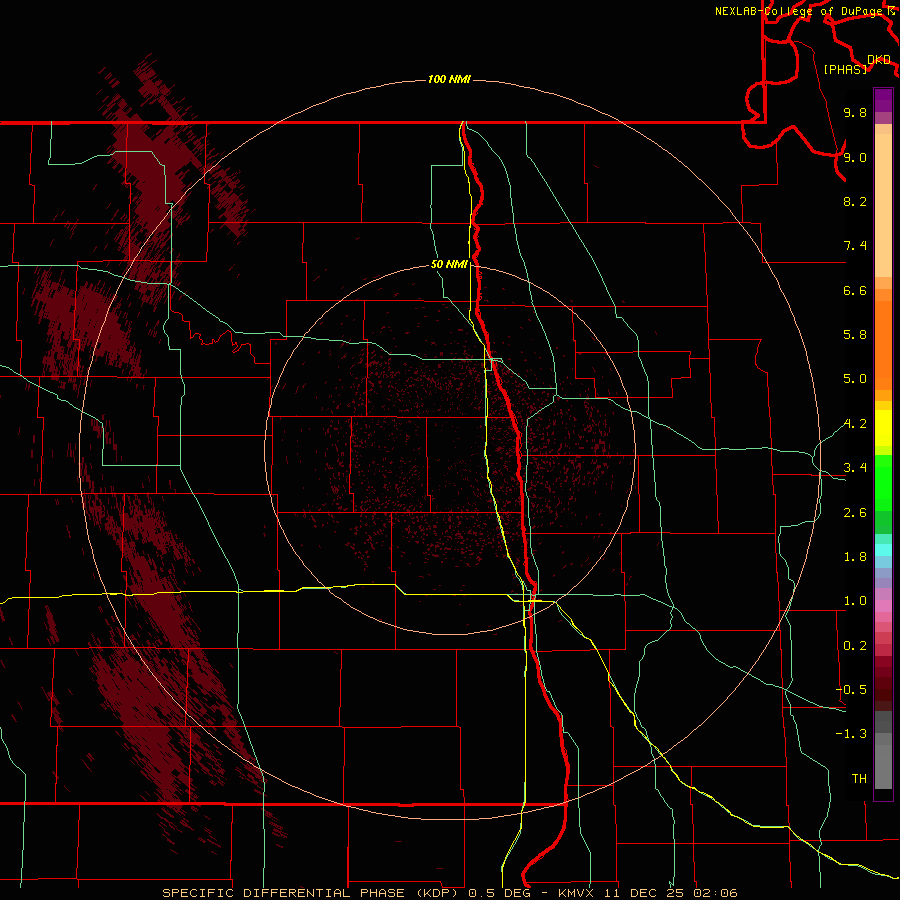The height and width of the screenshot is (900, 900).
Task: Click the cyan segment of the color bar
Action: coord(883,550)
